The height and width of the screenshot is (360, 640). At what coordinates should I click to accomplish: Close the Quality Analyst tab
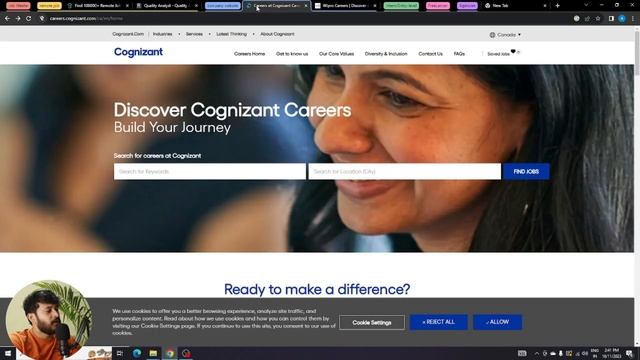(x=196, y=6)
